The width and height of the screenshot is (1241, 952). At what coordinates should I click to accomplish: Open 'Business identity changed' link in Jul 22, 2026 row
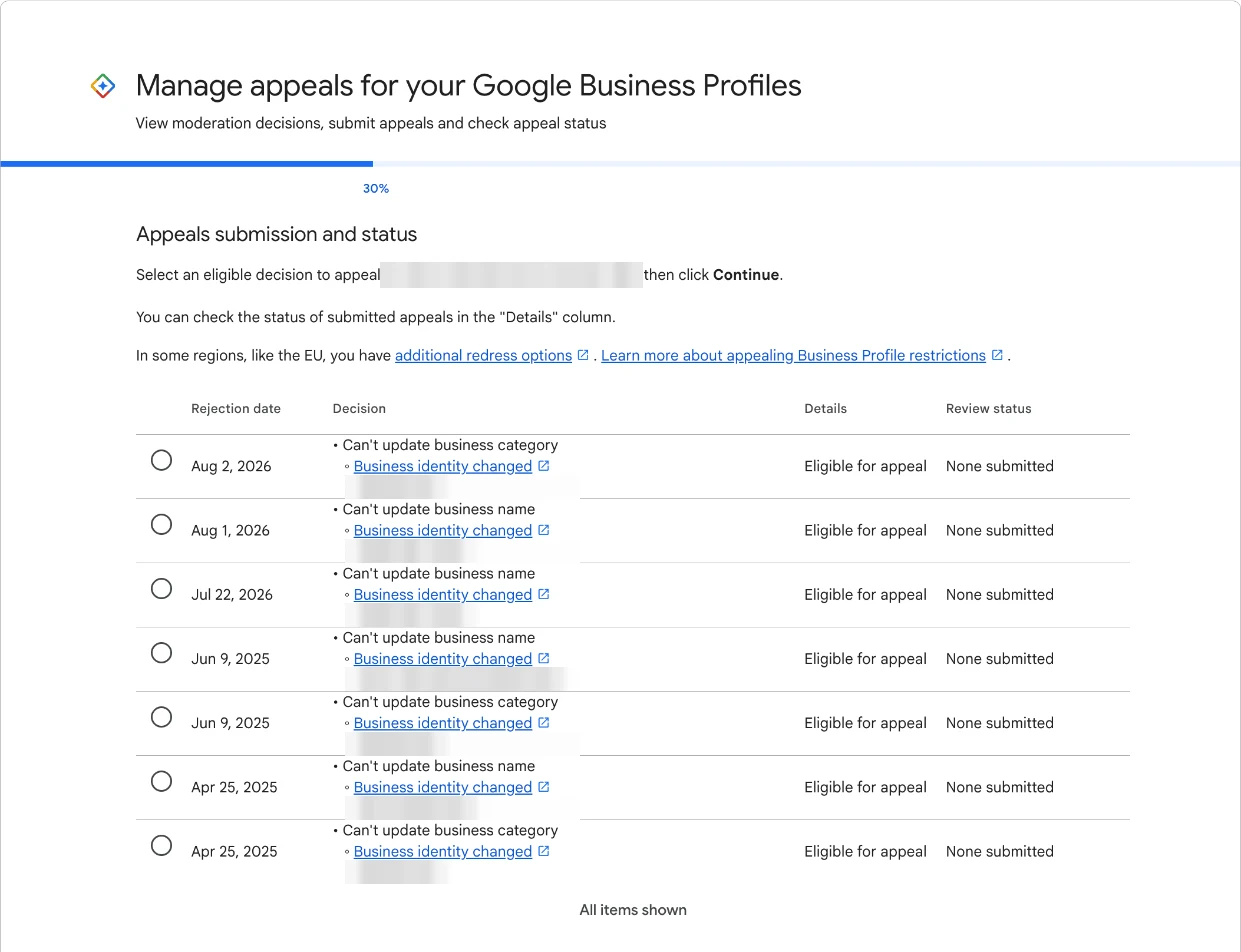click(x=443, y=594)
